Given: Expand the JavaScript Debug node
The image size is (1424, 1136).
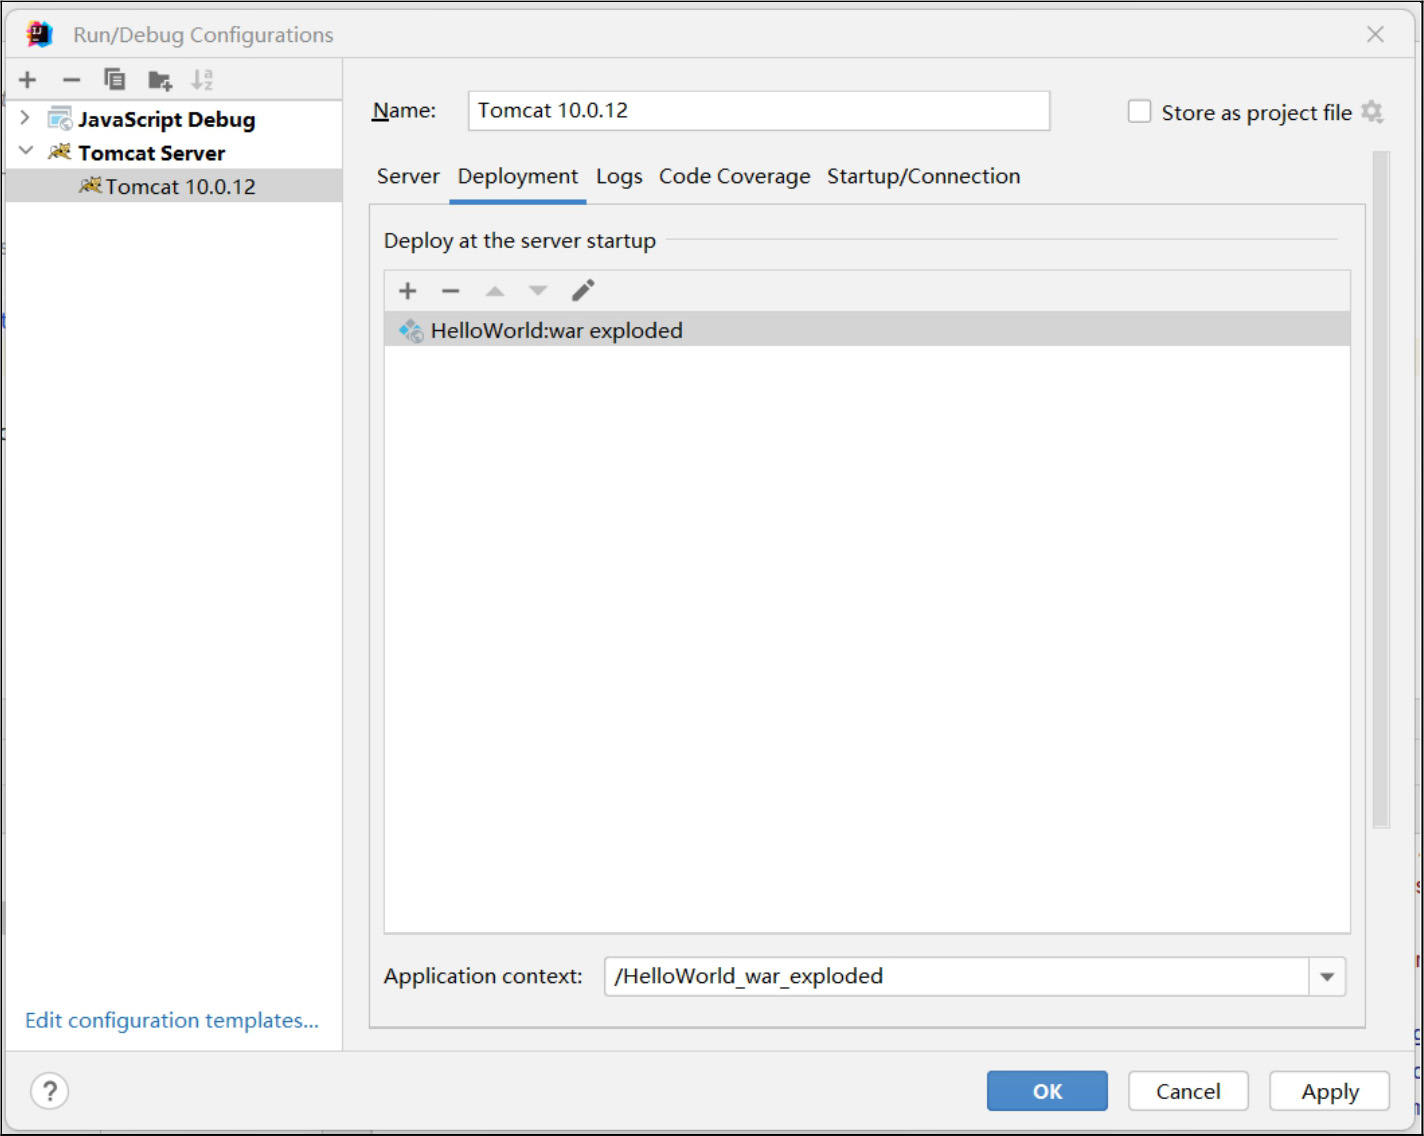Looking at the screenshot, I should [25, 118].
